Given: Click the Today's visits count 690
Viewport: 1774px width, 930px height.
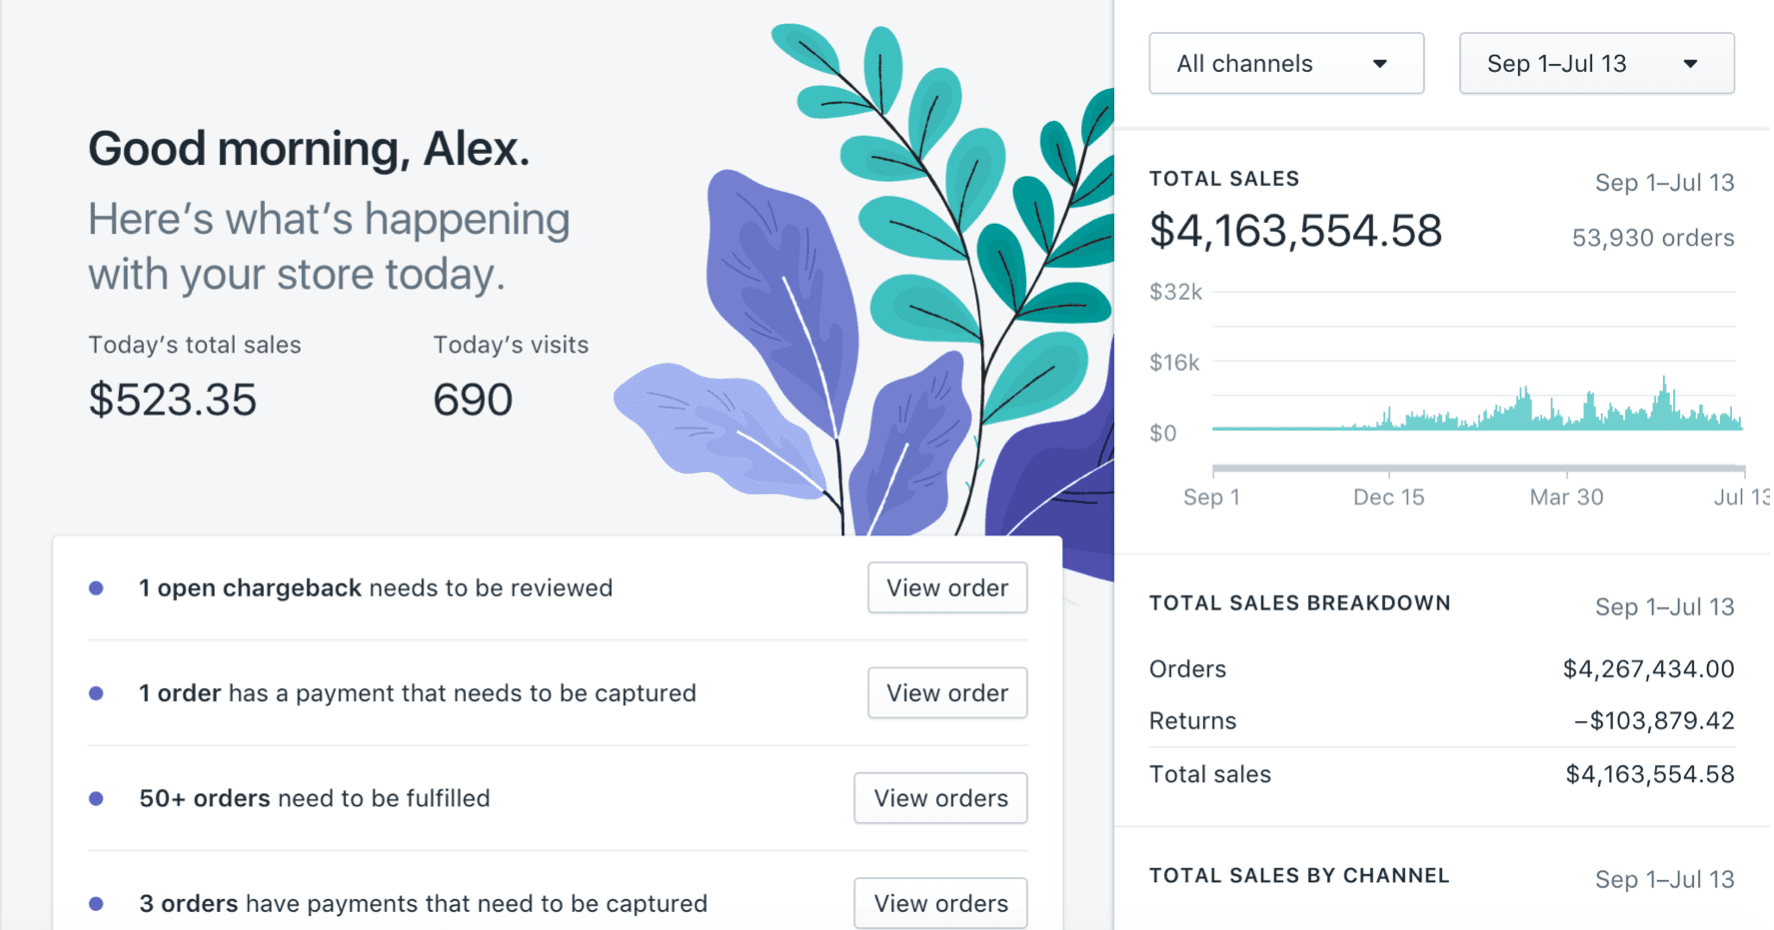Looking at the screenshot, I should [x=473, y=400].
